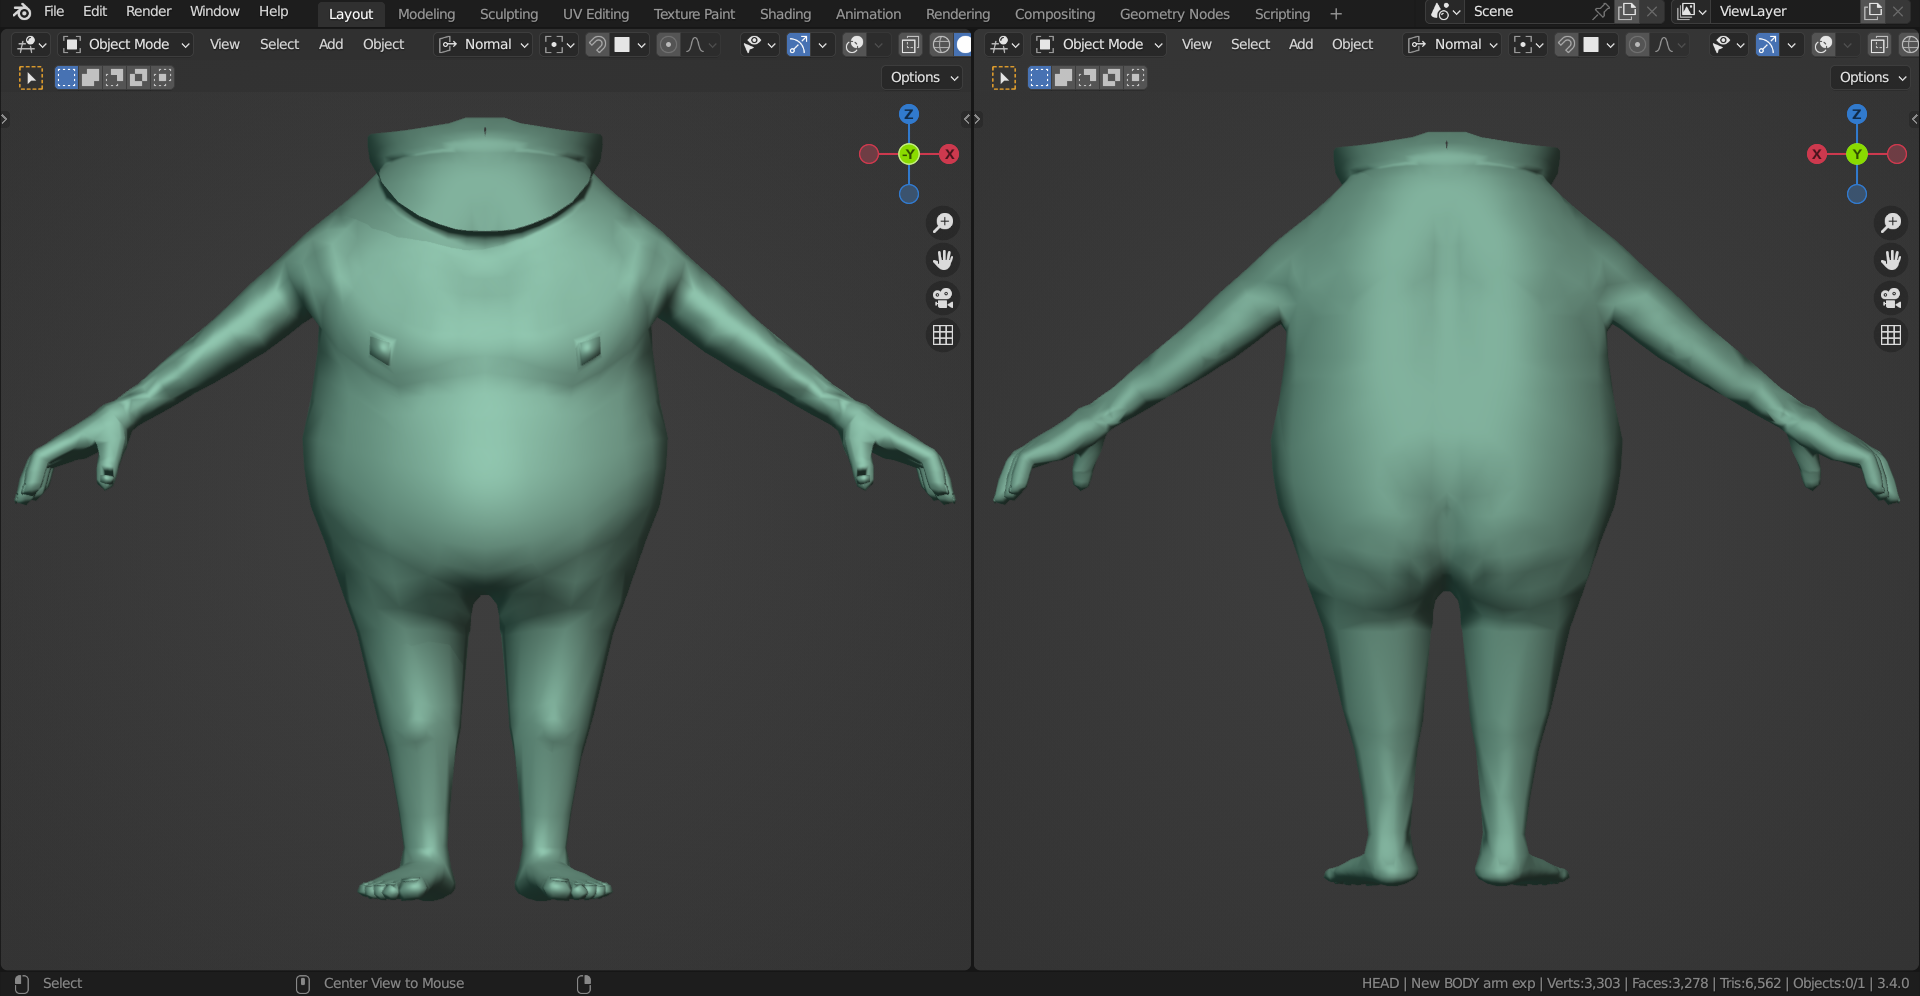Open Object menu in left viewport

[383, 45]
